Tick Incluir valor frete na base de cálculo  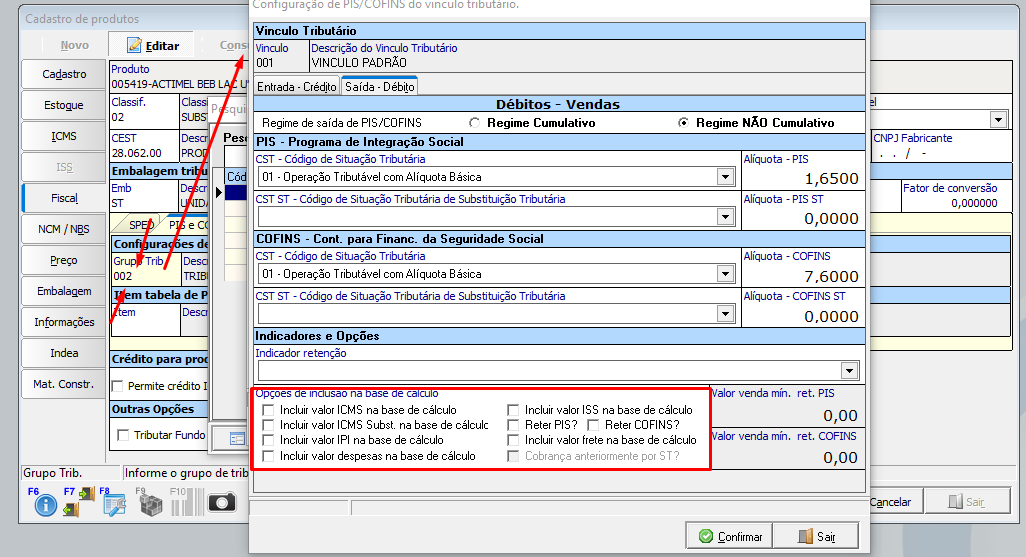click(x=514, y=440)
